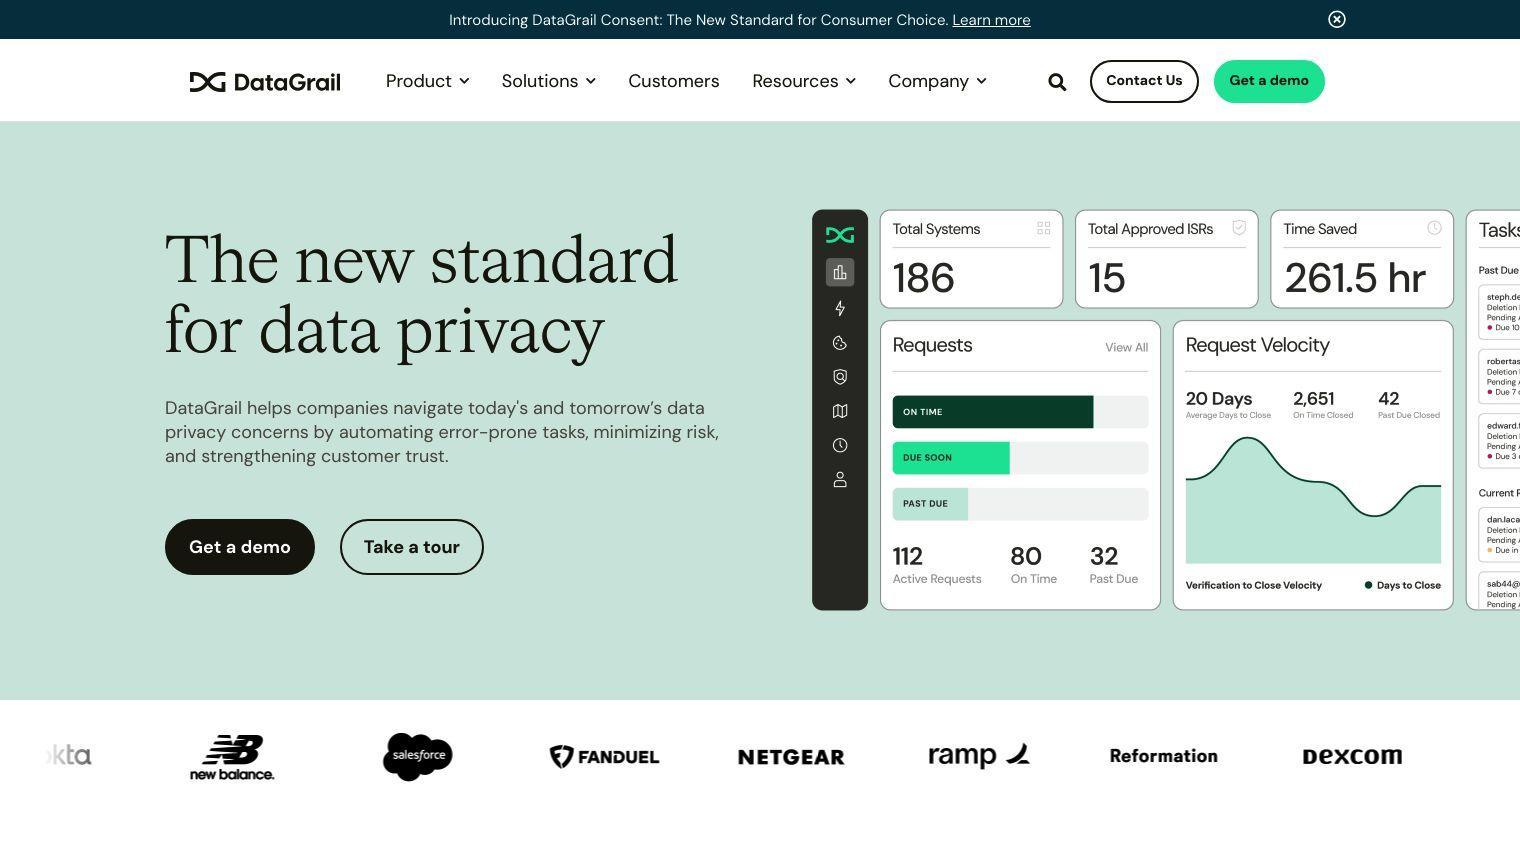Expand the Resources menu
Image resolution: width=1520 pixels, height=855 pixels.
tap(803, 81)
